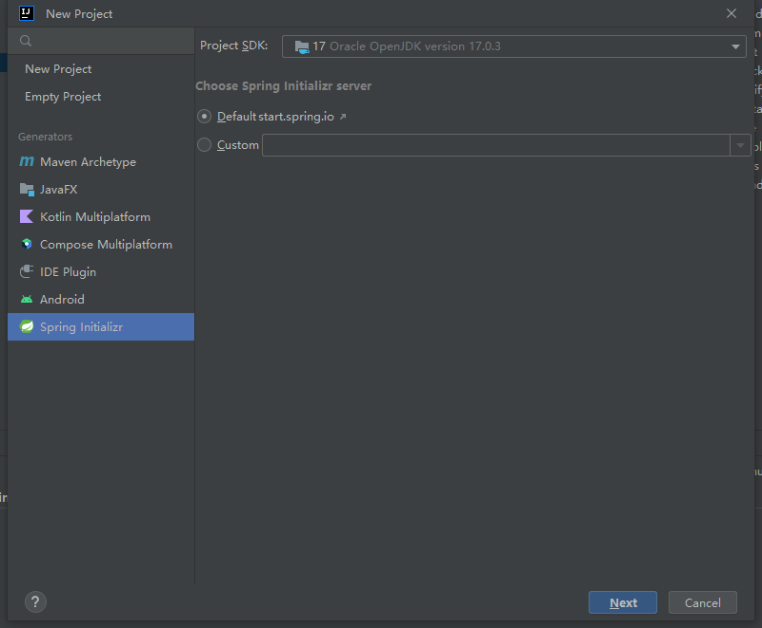Choose Android generator
Image resolution: width=762 pixels, height=628 pixels.
[x=101, y=299]
